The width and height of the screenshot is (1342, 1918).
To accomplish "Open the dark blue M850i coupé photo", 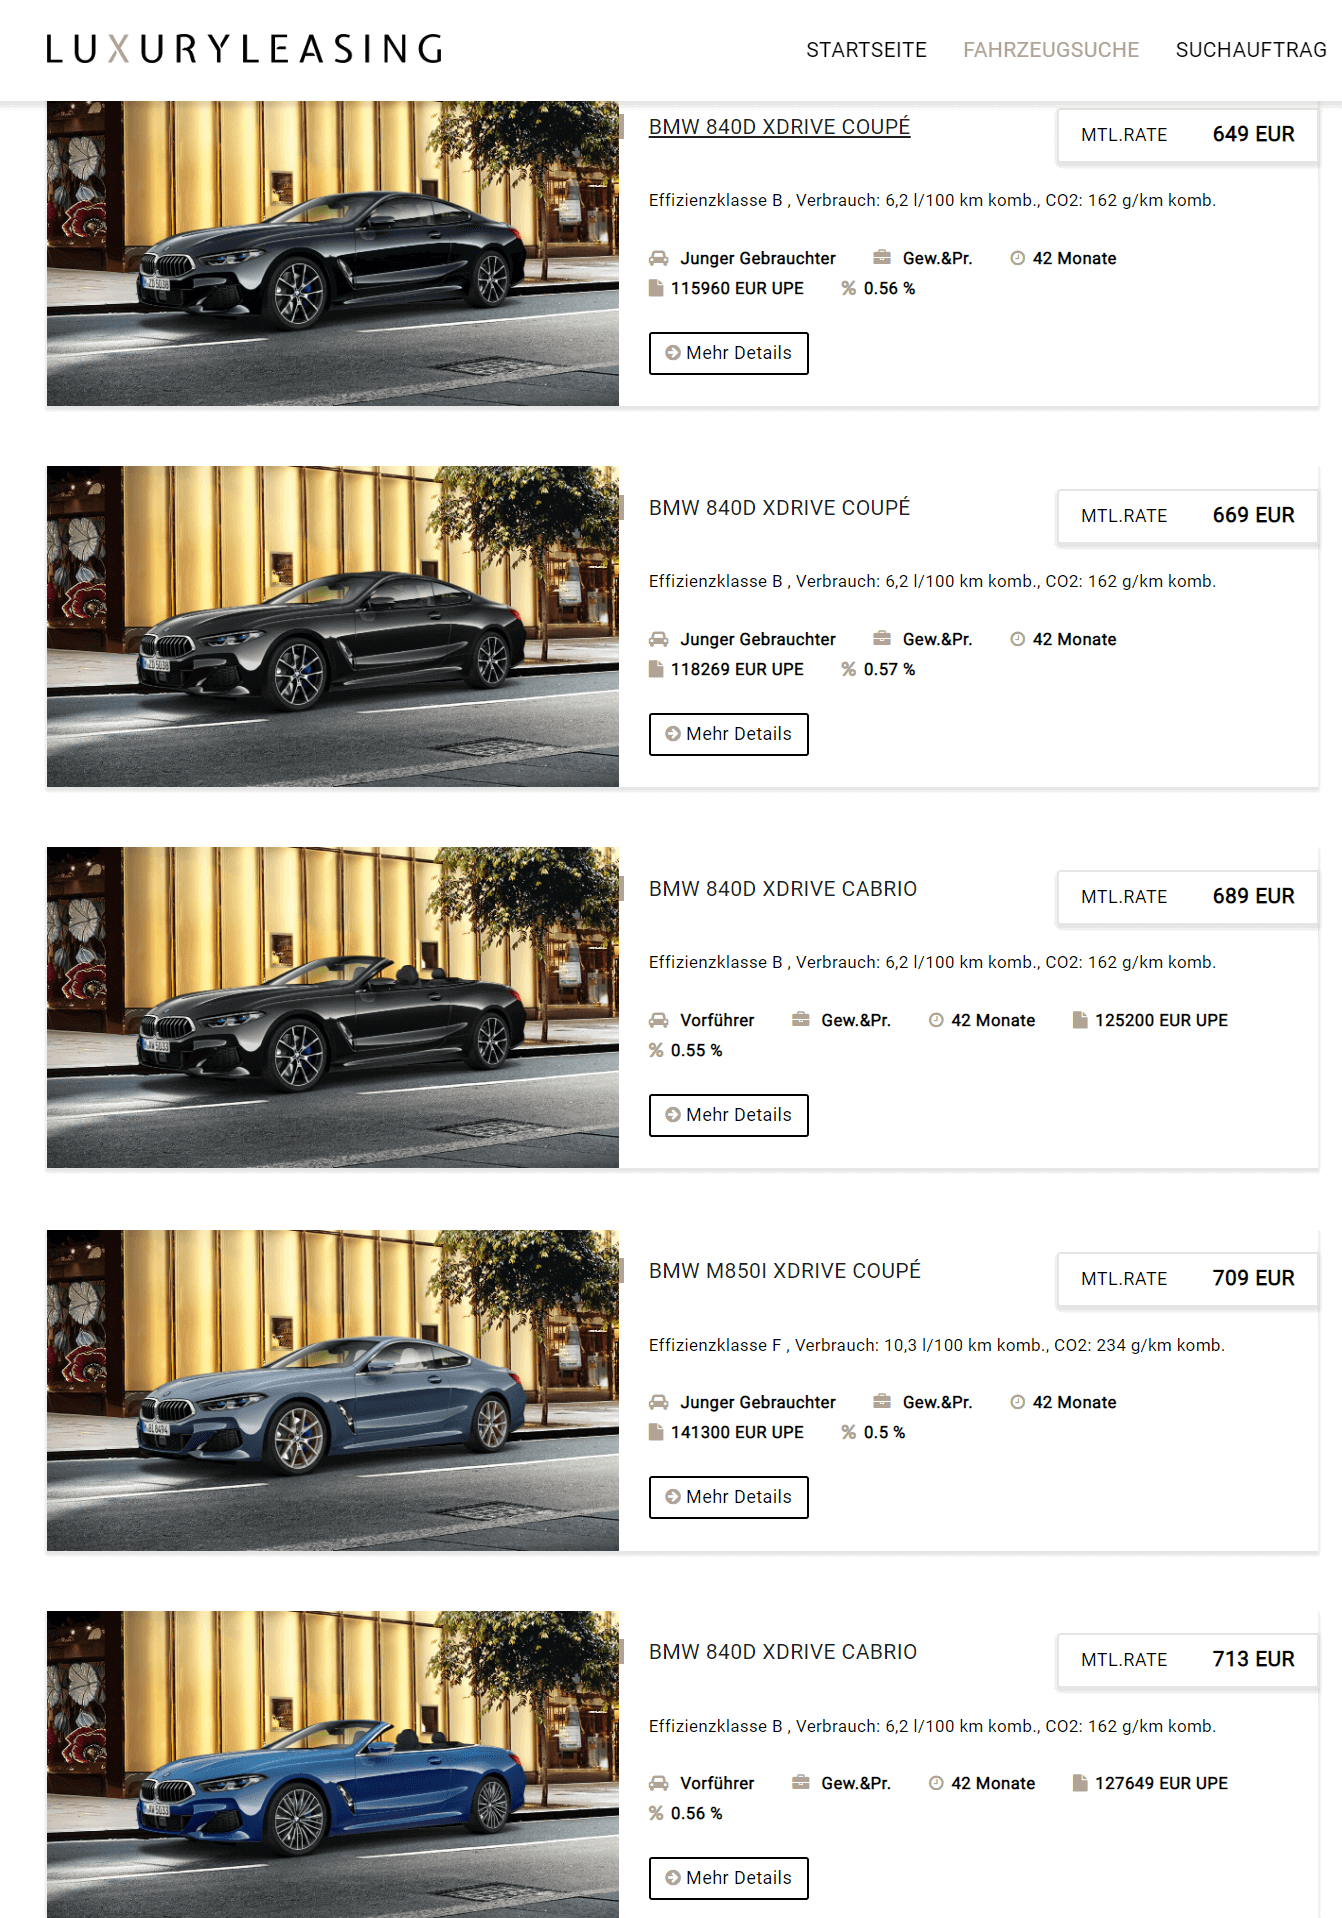I will 333,1390.
